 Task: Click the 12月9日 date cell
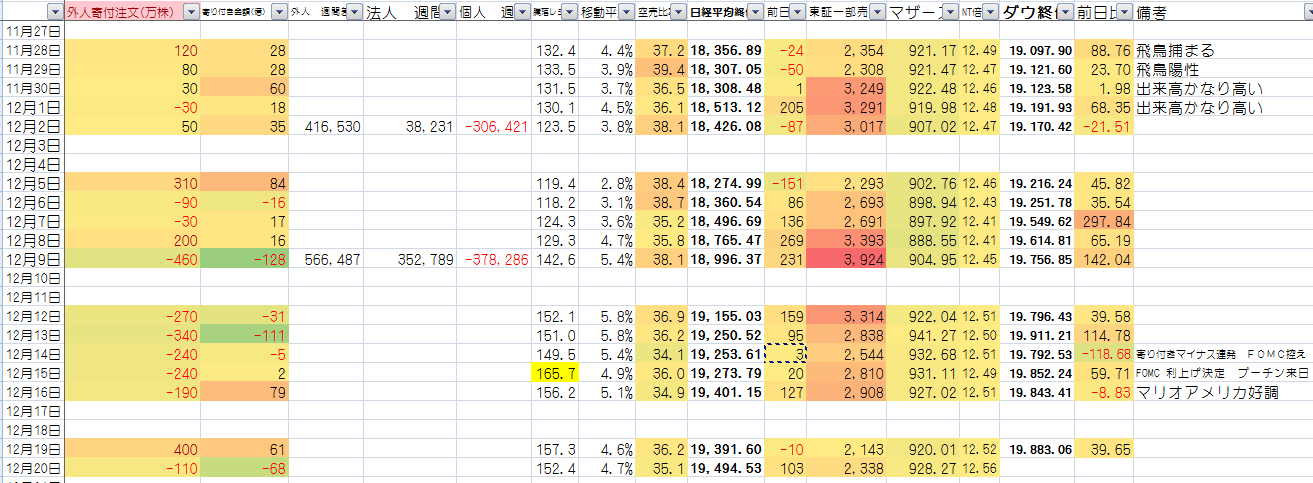pyautogui.click(x=32, y=259)
